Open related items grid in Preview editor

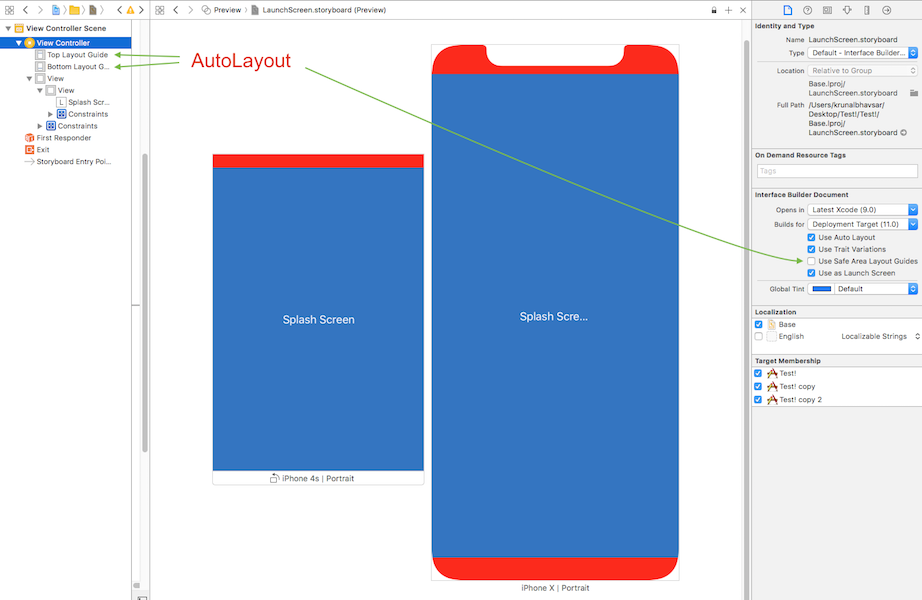click(x=160, y=10)
